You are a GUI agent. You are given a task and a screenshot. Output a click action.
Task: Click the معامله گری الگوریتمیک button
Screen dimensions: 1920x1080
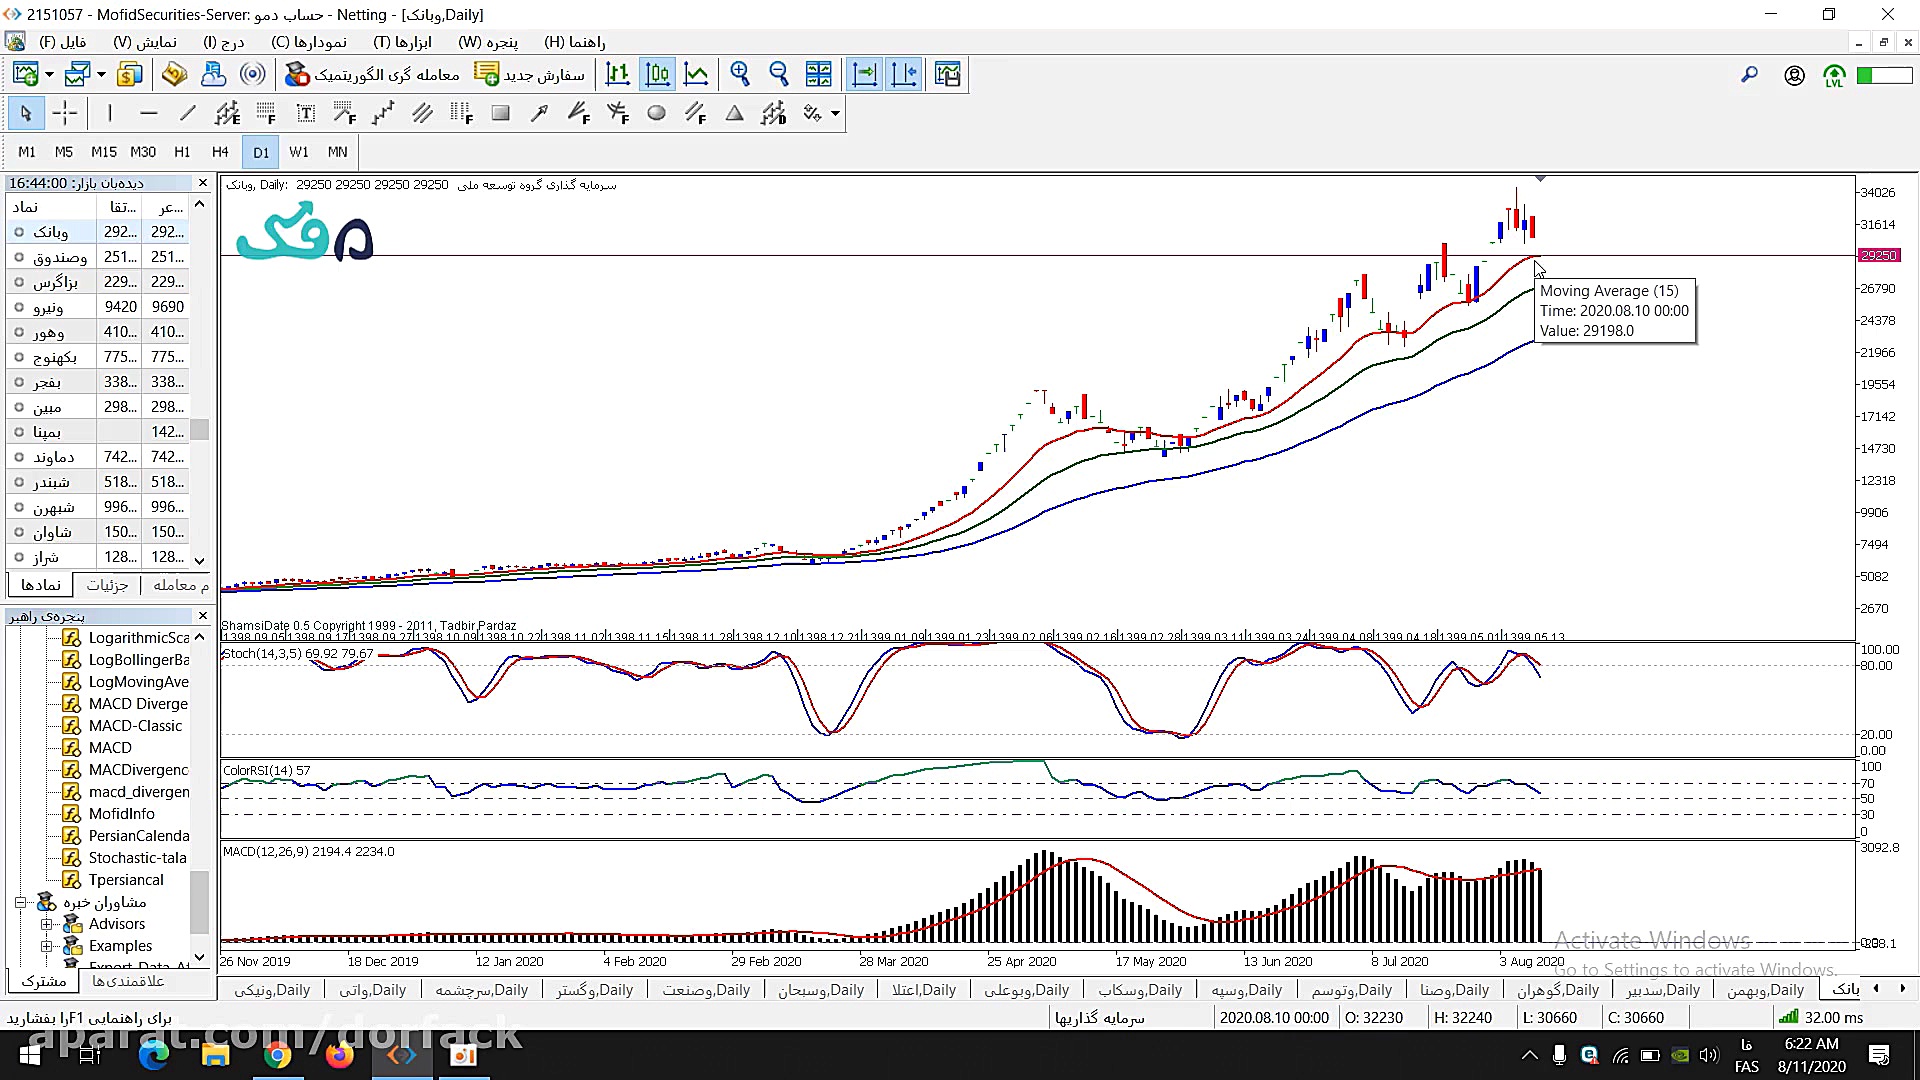point(371,74)
